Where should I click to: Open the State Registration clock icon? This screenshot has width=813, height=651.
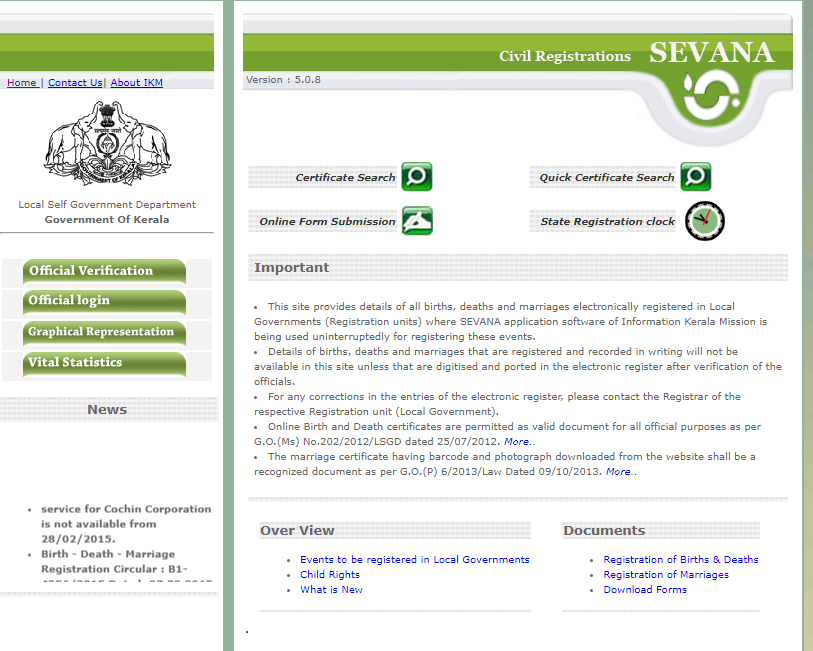(705, 221)
